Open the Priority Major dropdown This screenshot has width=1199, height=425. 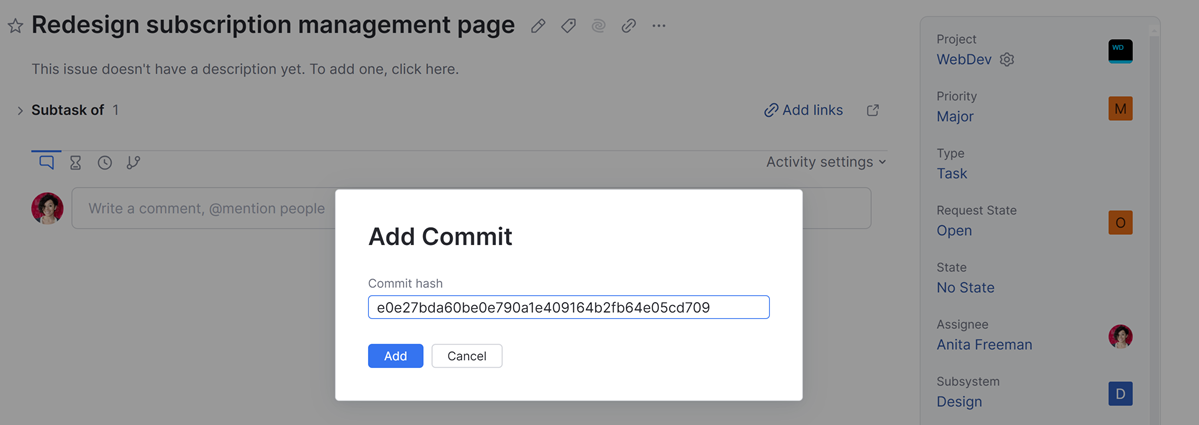[955, 116]
